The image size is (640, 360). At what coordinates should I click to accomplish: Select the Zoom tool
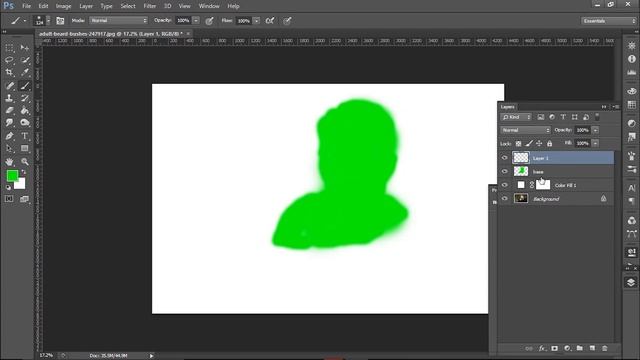tap(25, 162)
